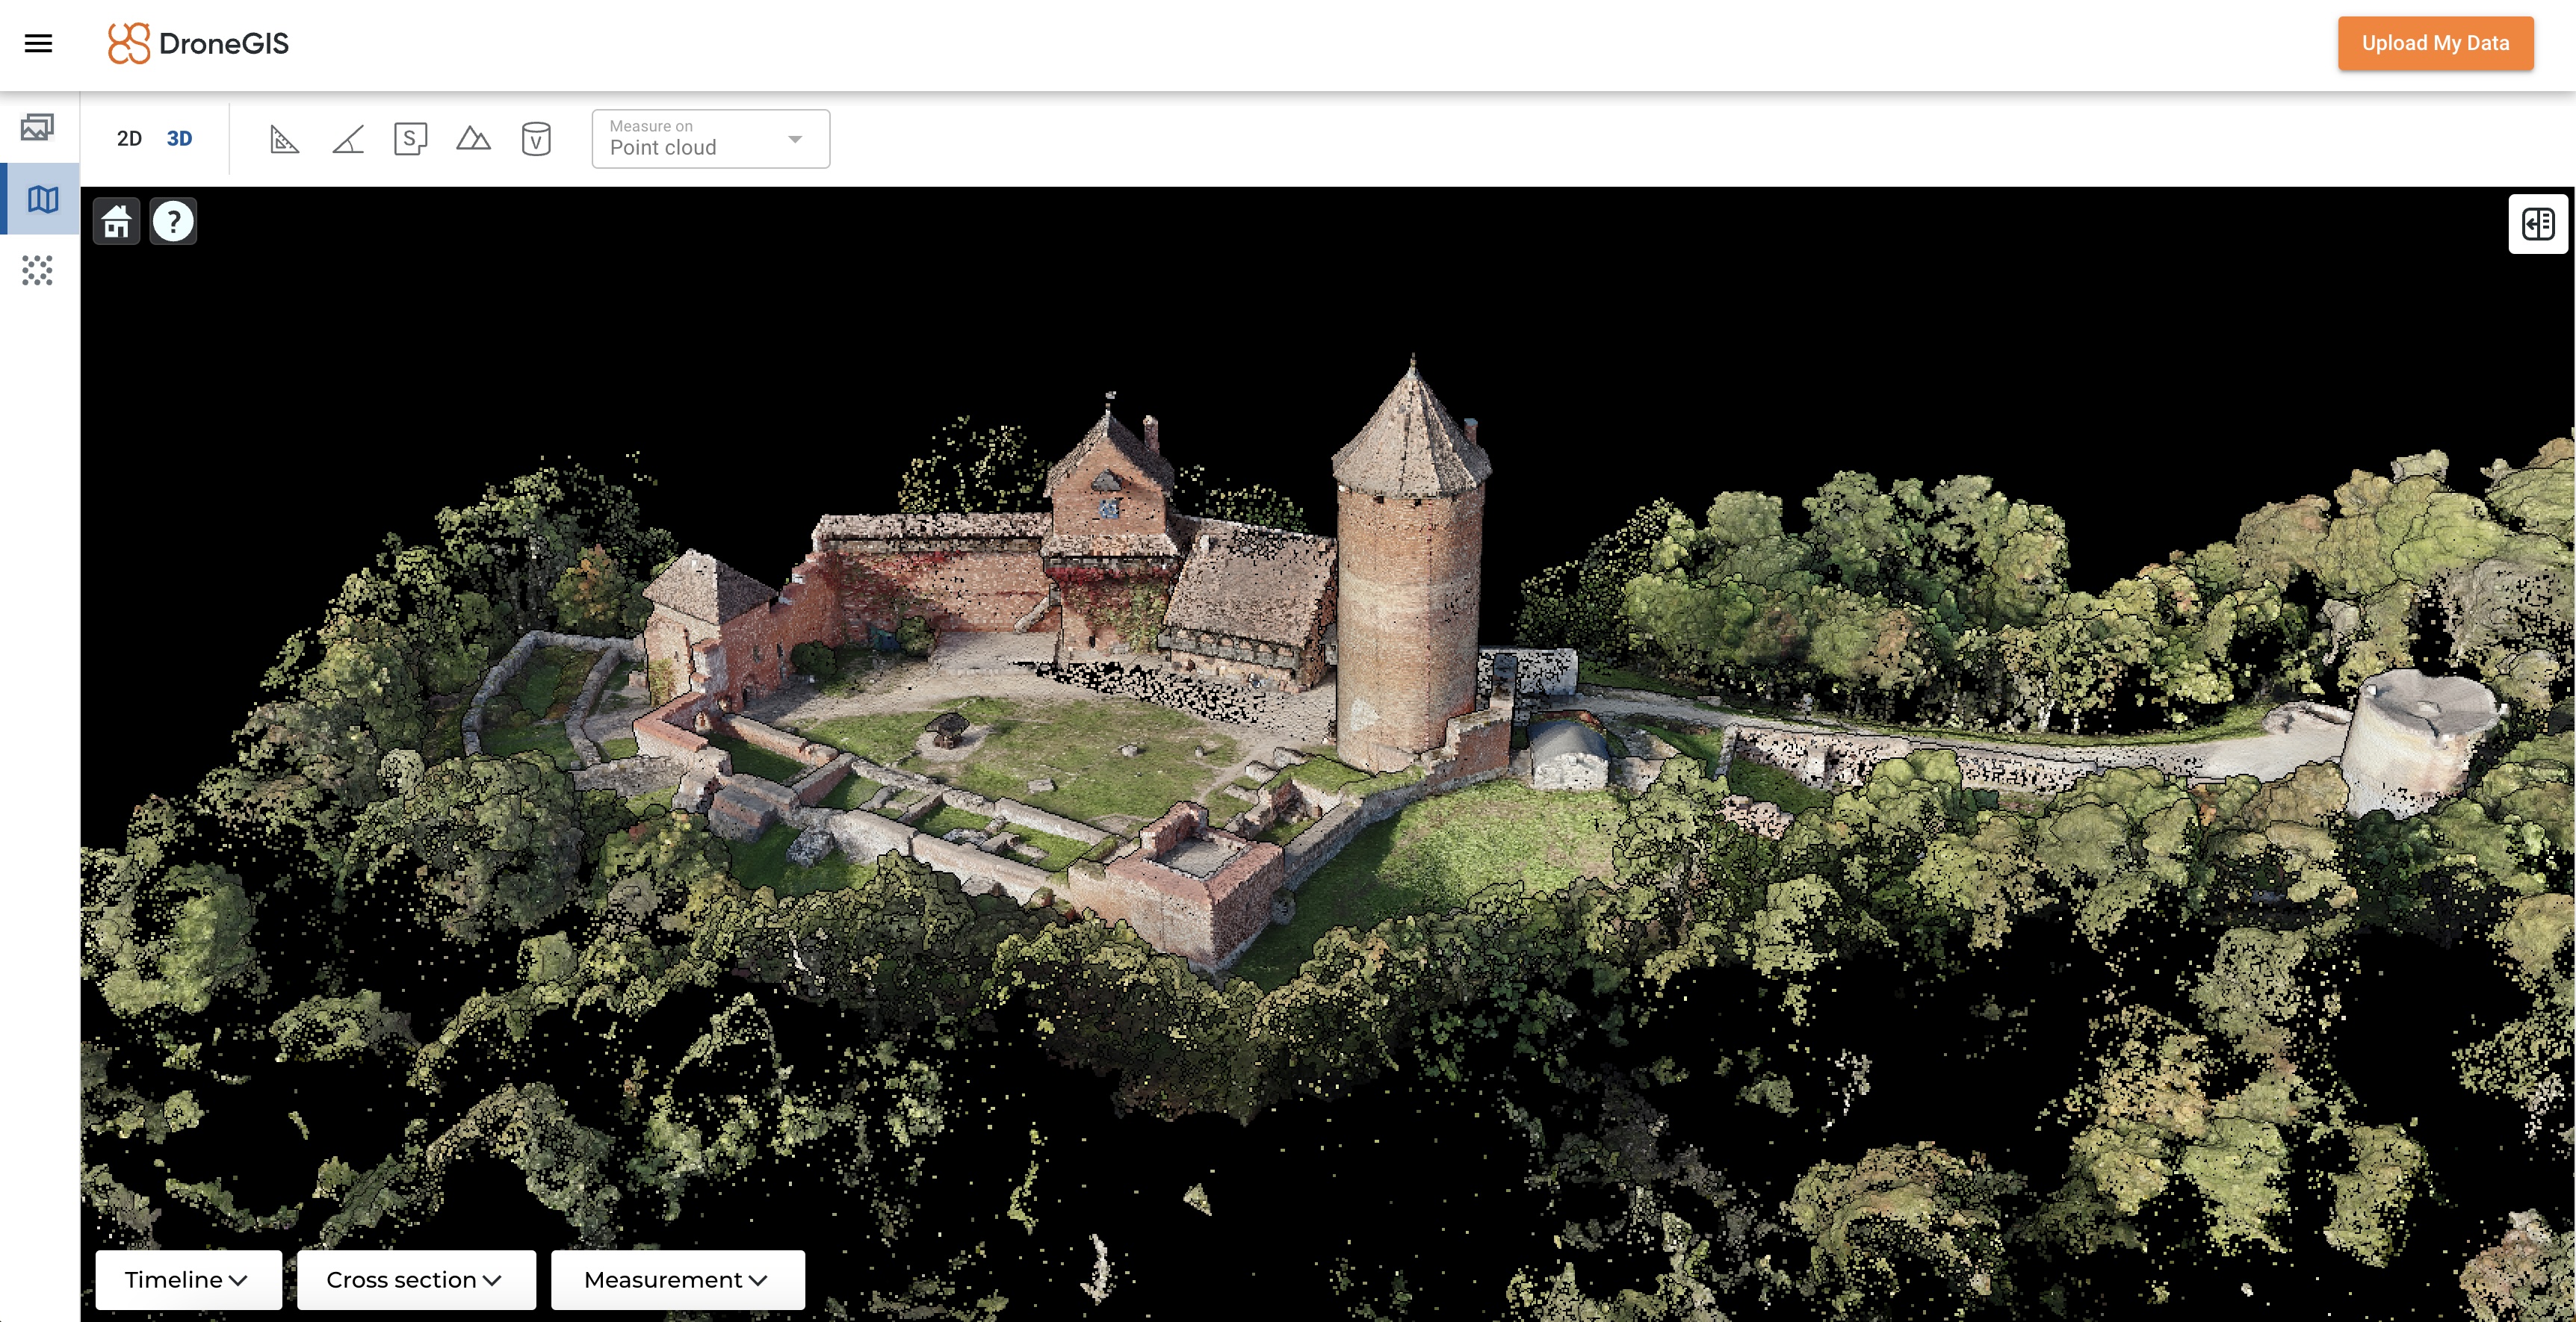2576x1322 pixels.
Task: Expand the Timeline panel
Action: [x=188, y=1279]
